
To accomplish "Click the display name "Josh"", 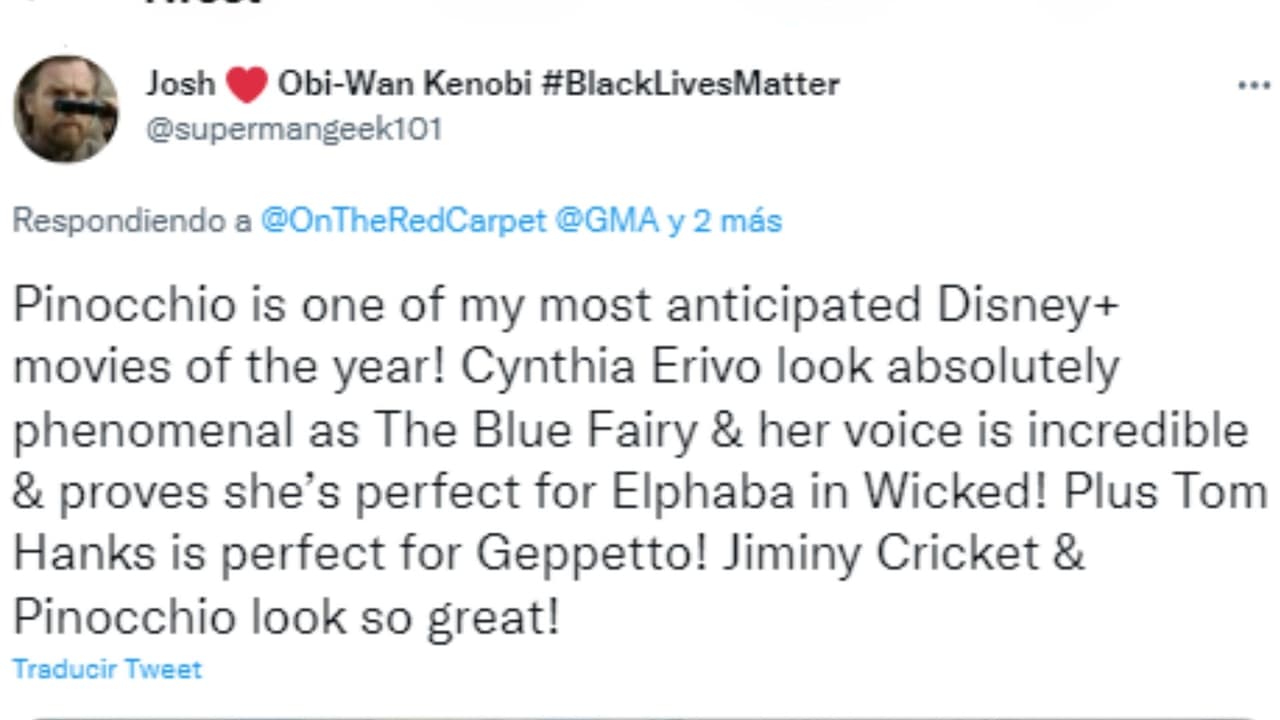I will [x=180, y=84].
